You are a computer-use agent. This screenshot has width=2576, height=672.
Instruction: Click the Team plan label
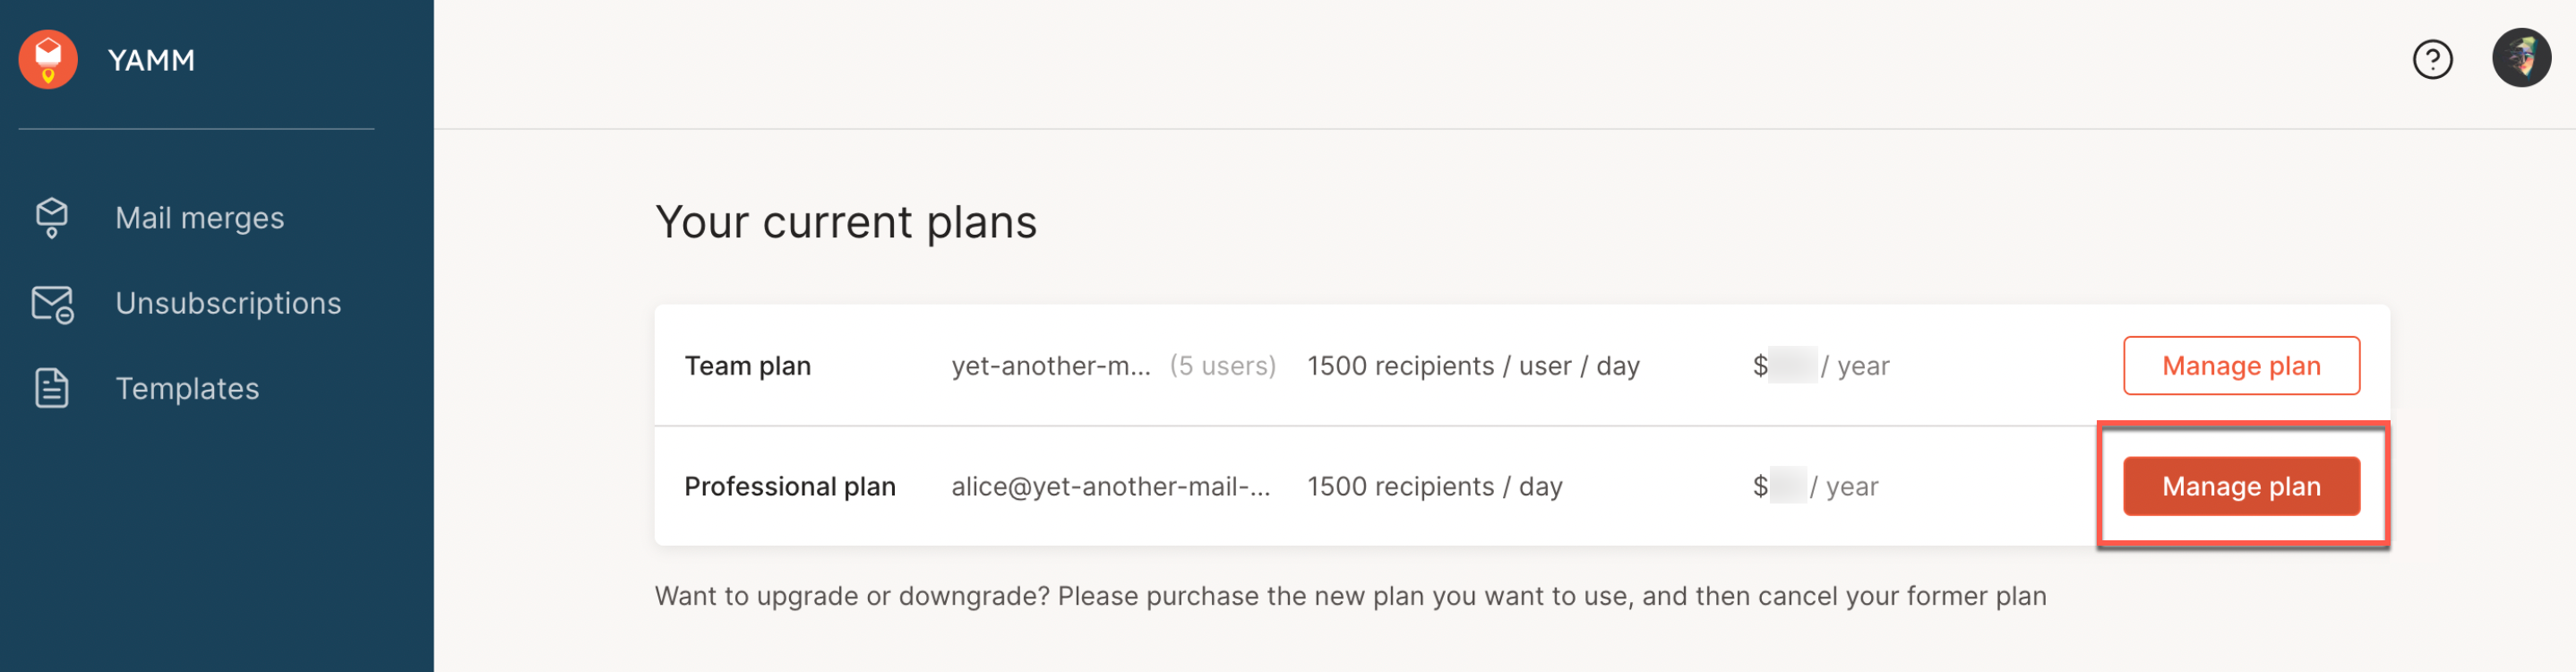click(747, 365)
